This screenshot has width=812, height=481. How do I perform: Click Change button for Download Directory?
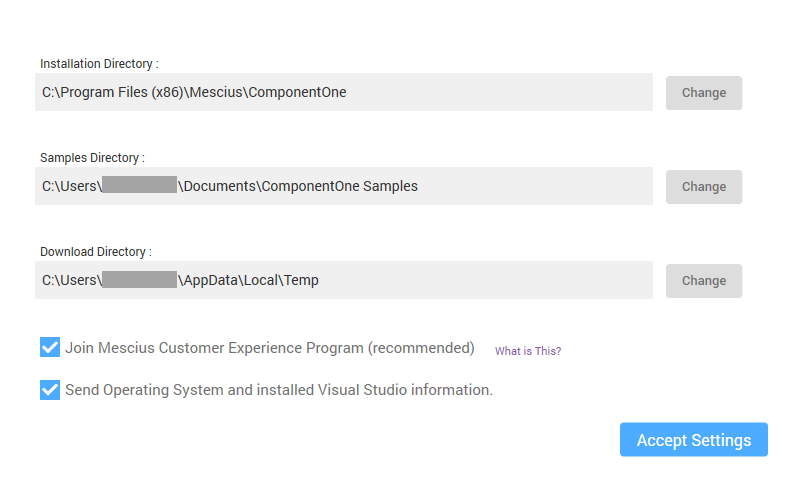pos(703,281)
